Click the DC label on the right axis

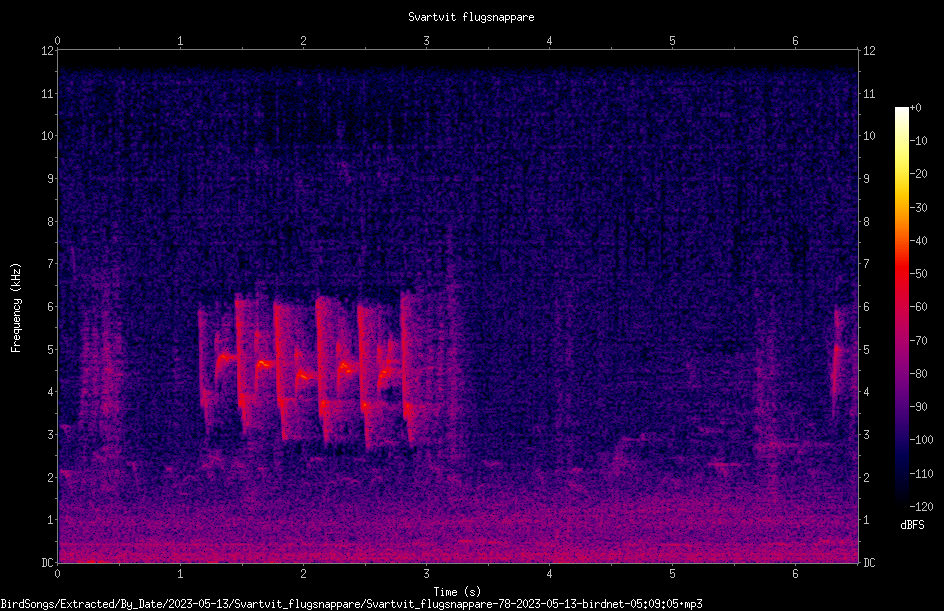pyautogui.click(x=869, y=563)
